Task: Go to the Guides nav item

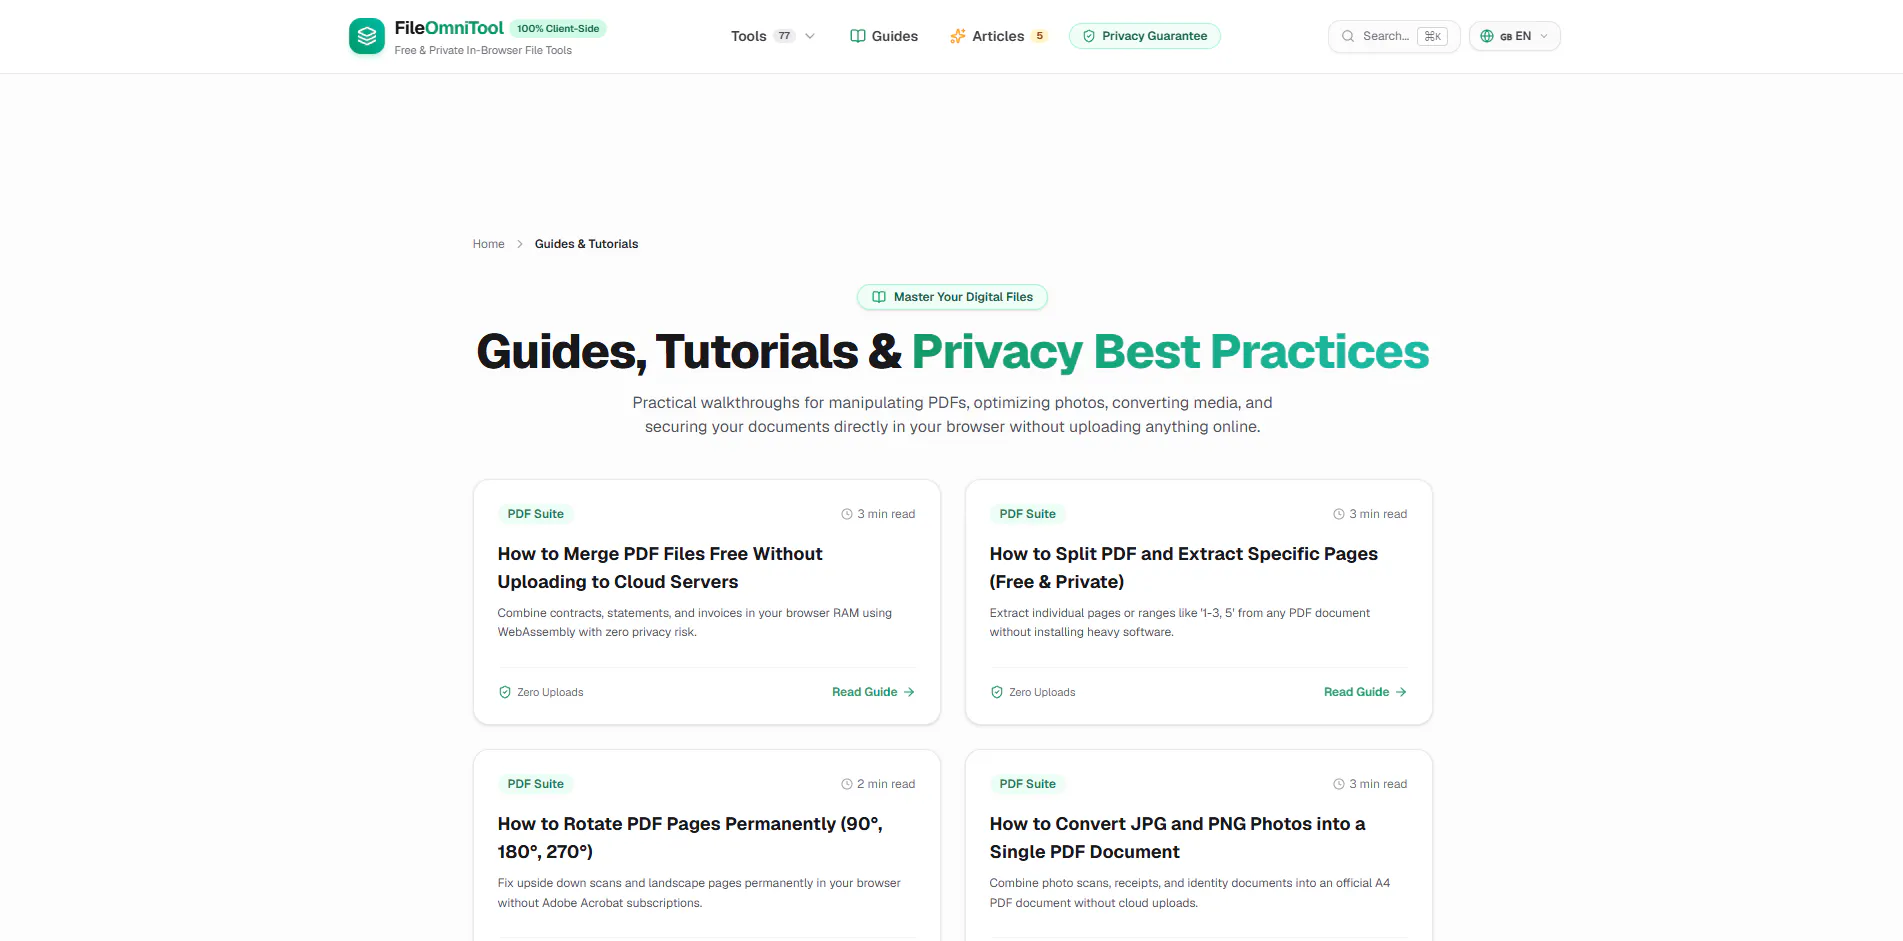Action: point(884,36)
